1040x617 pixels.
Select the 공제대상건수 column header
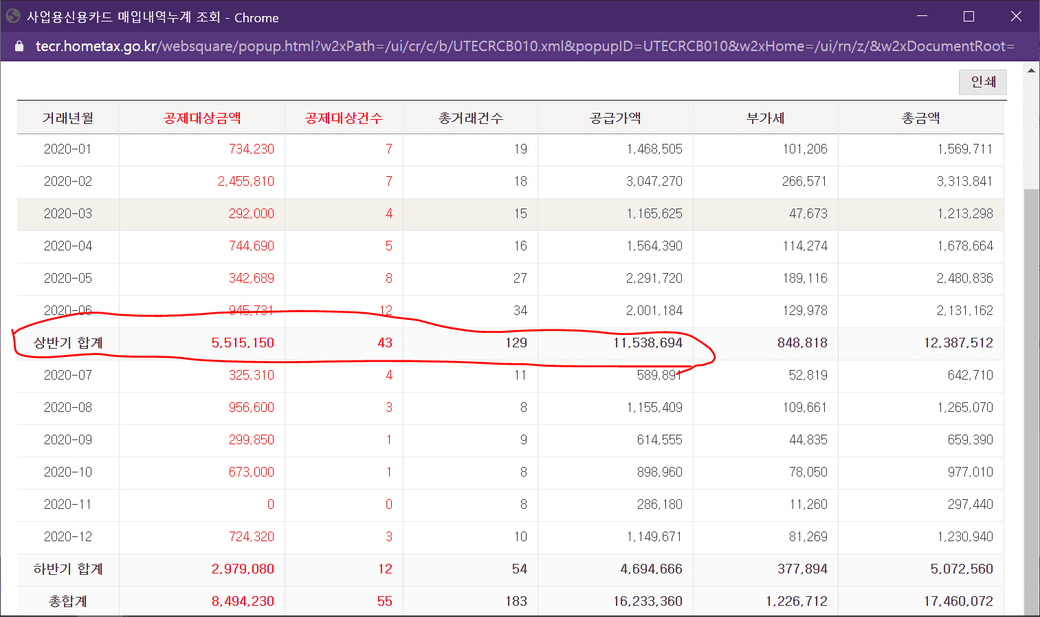click(344, 118)
